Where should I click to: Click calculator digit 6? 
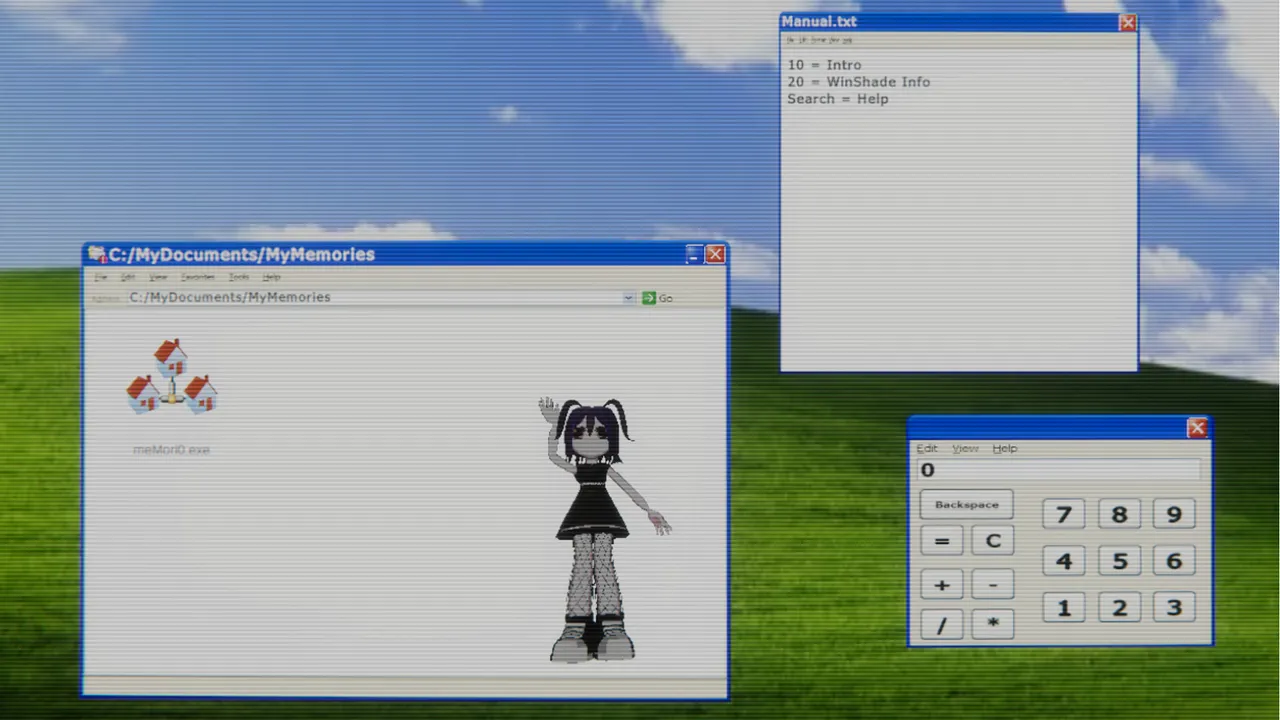(x=1174, y=561)
